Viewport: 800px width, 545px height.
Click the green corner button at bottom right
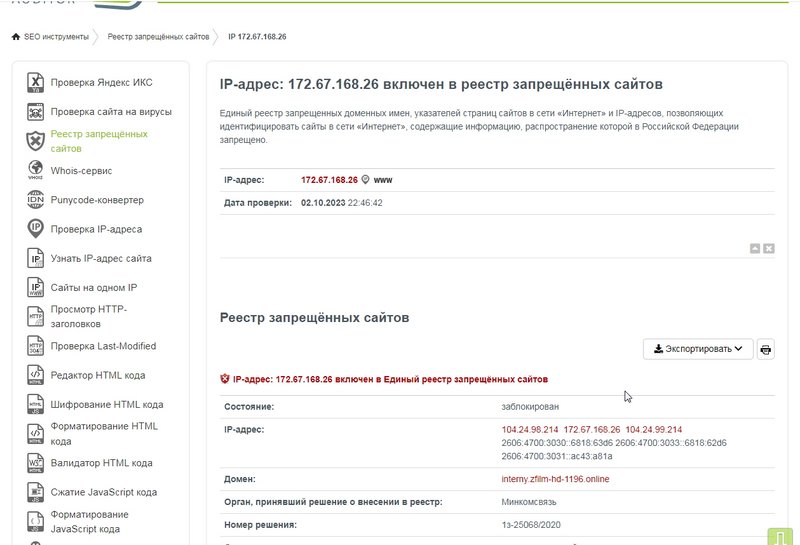point(781,537)
